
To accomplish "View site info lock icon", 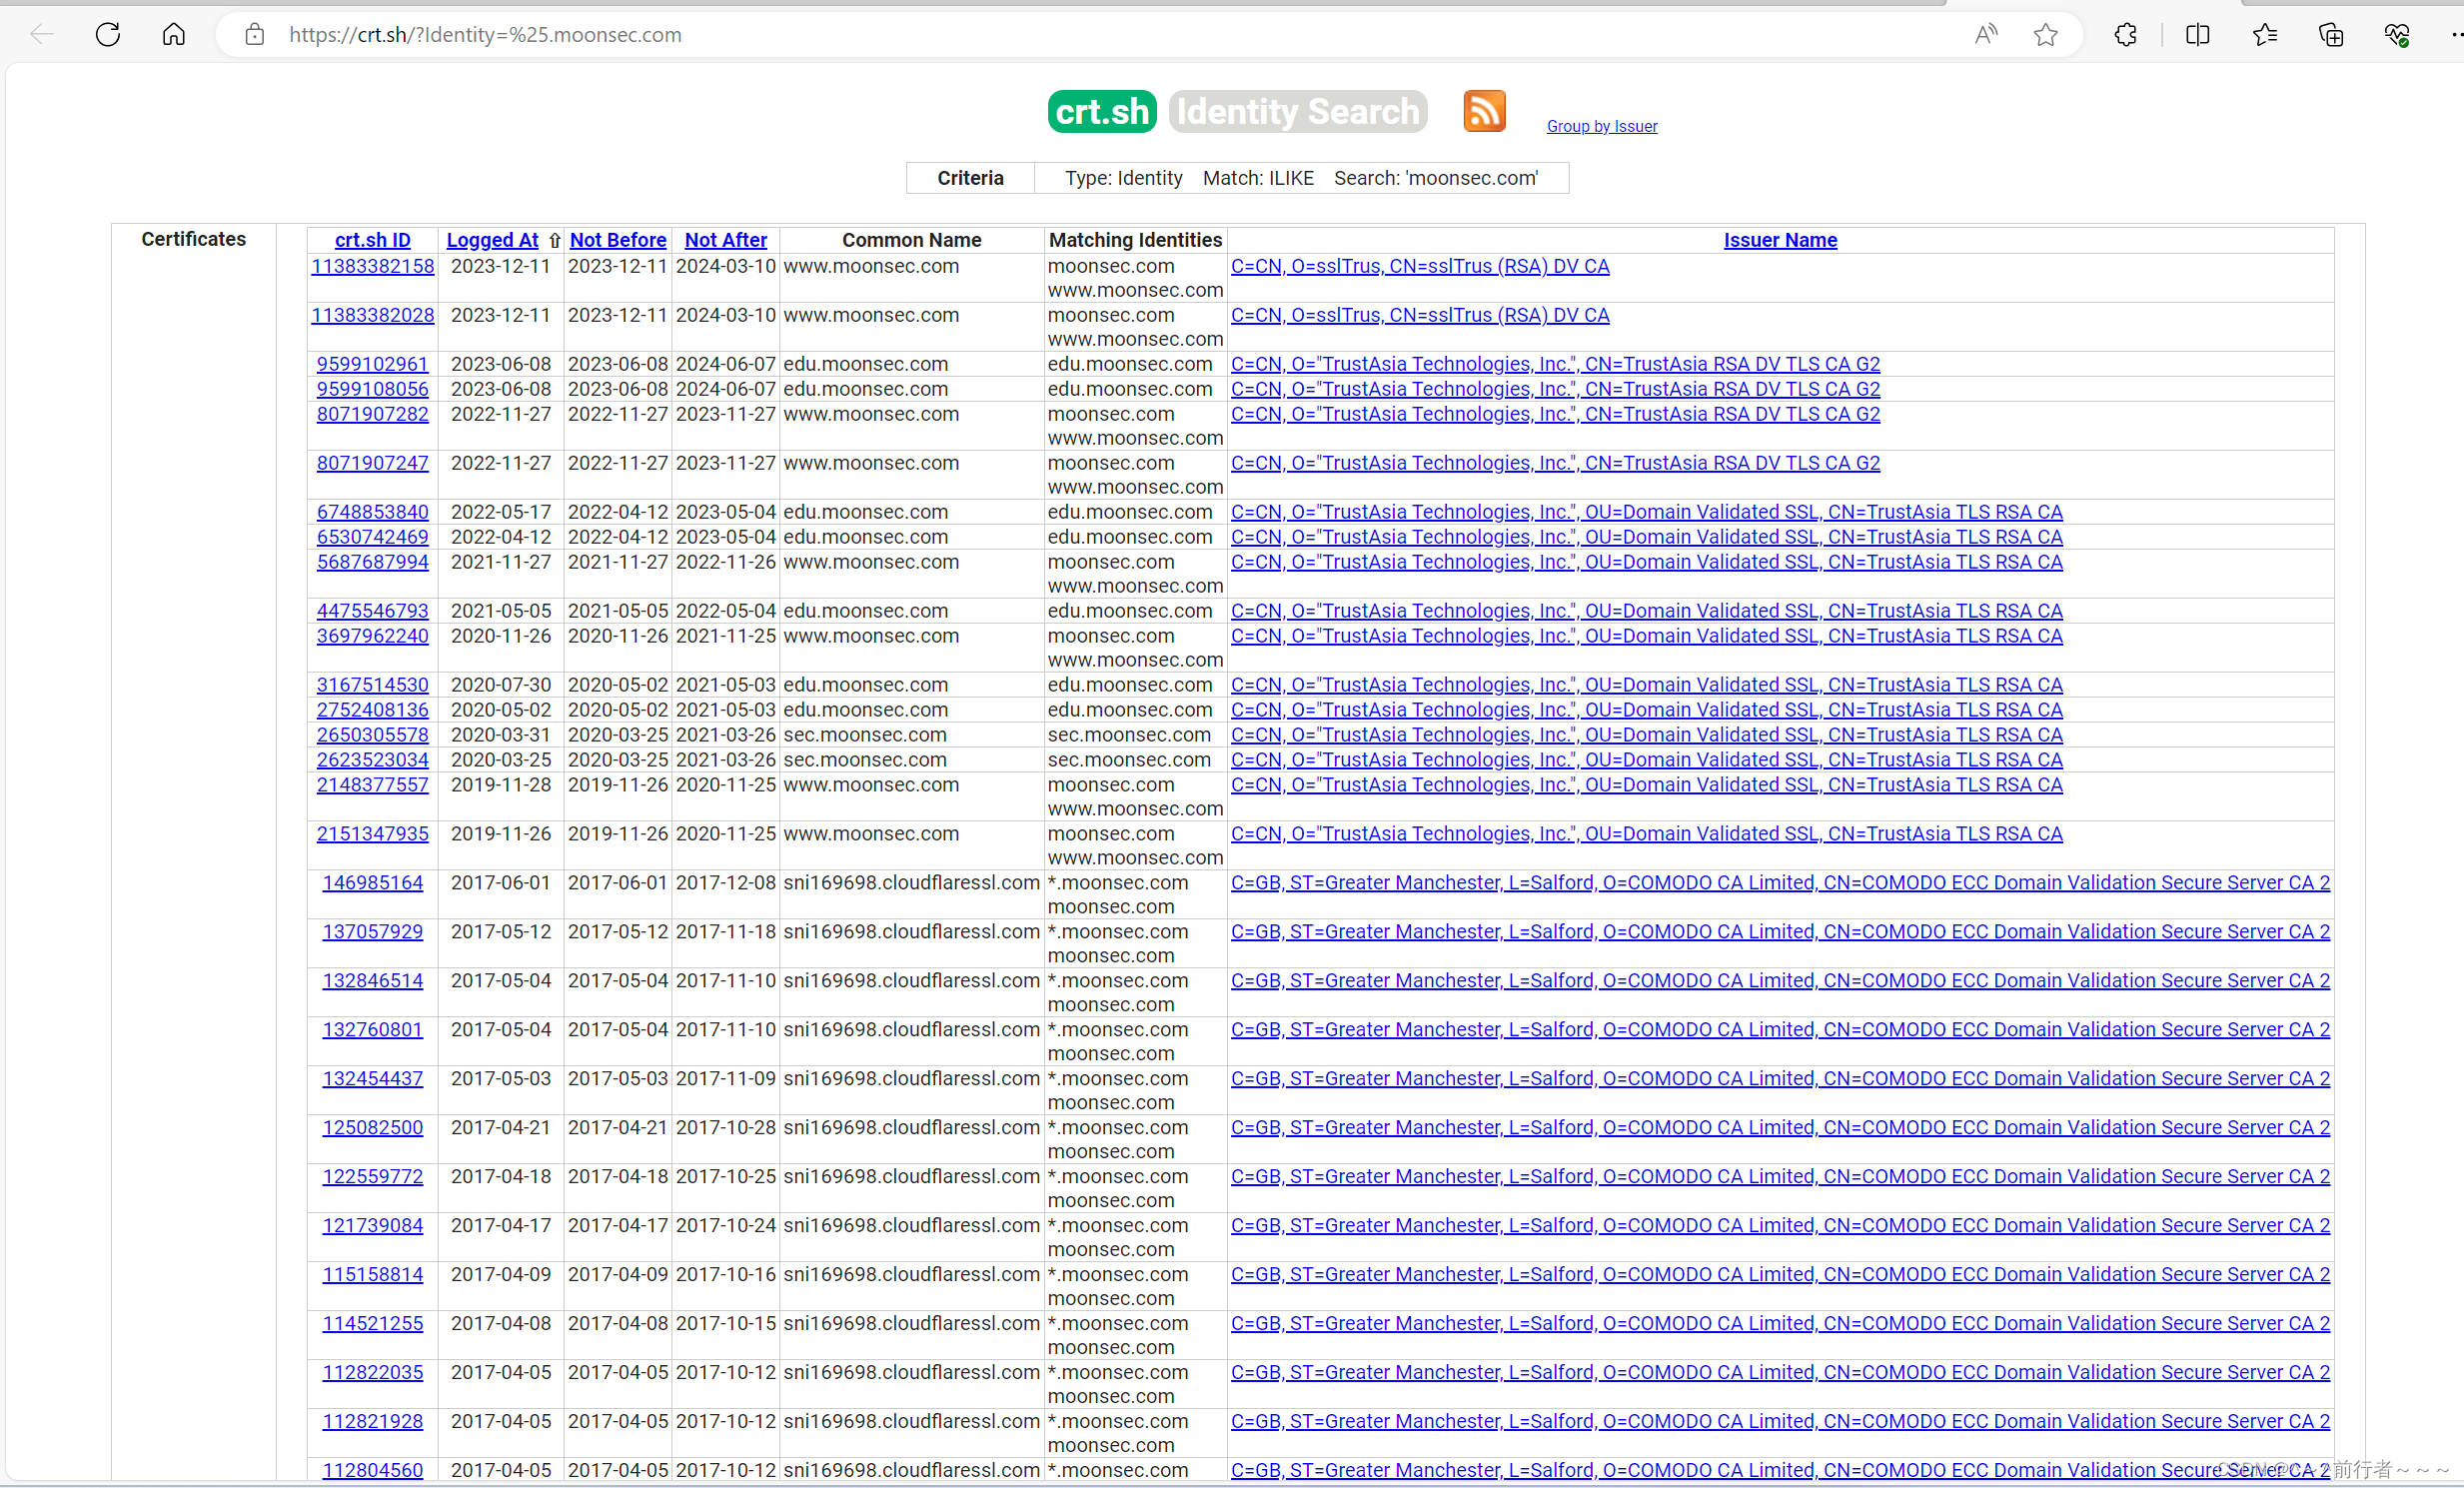I will click(255, 35).
